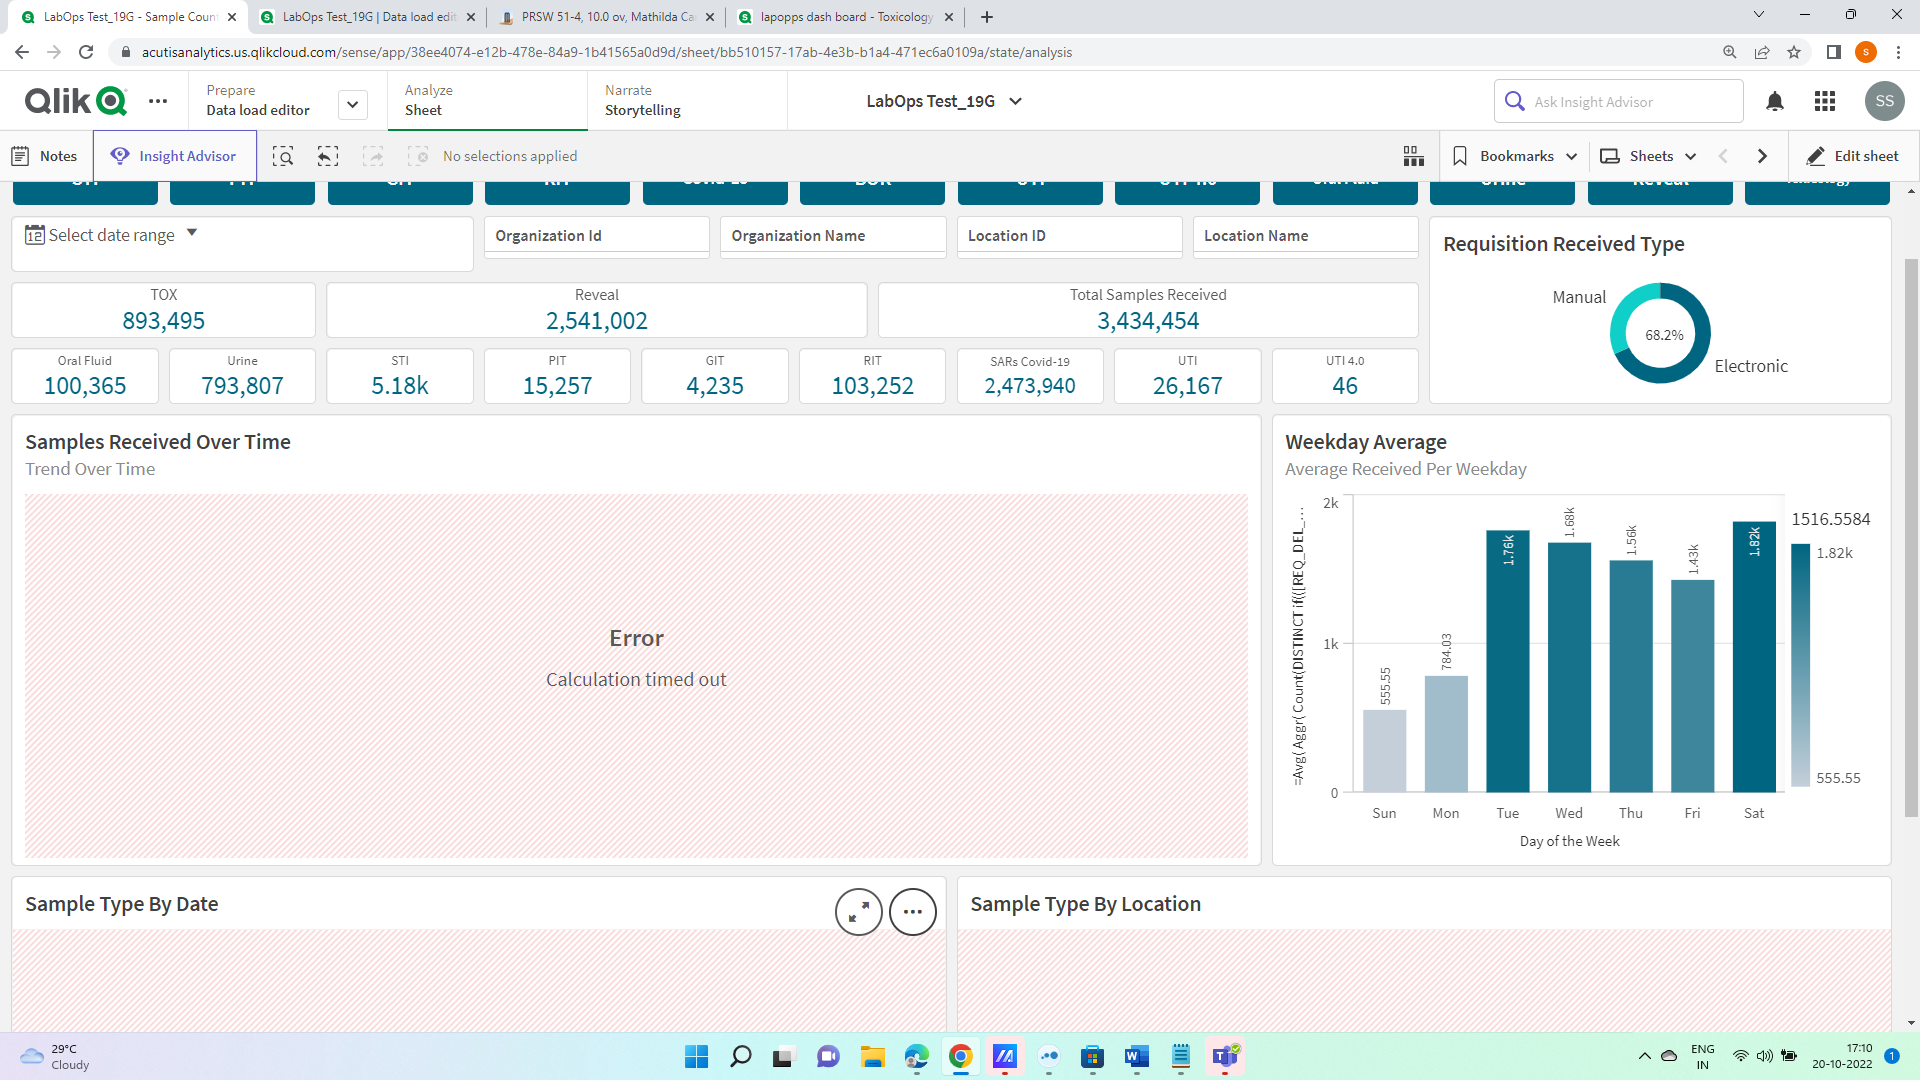Expand Select date range picker
Image resolution: width=1920 pixels, height=1080 pixels.
(x=112, y=235)
